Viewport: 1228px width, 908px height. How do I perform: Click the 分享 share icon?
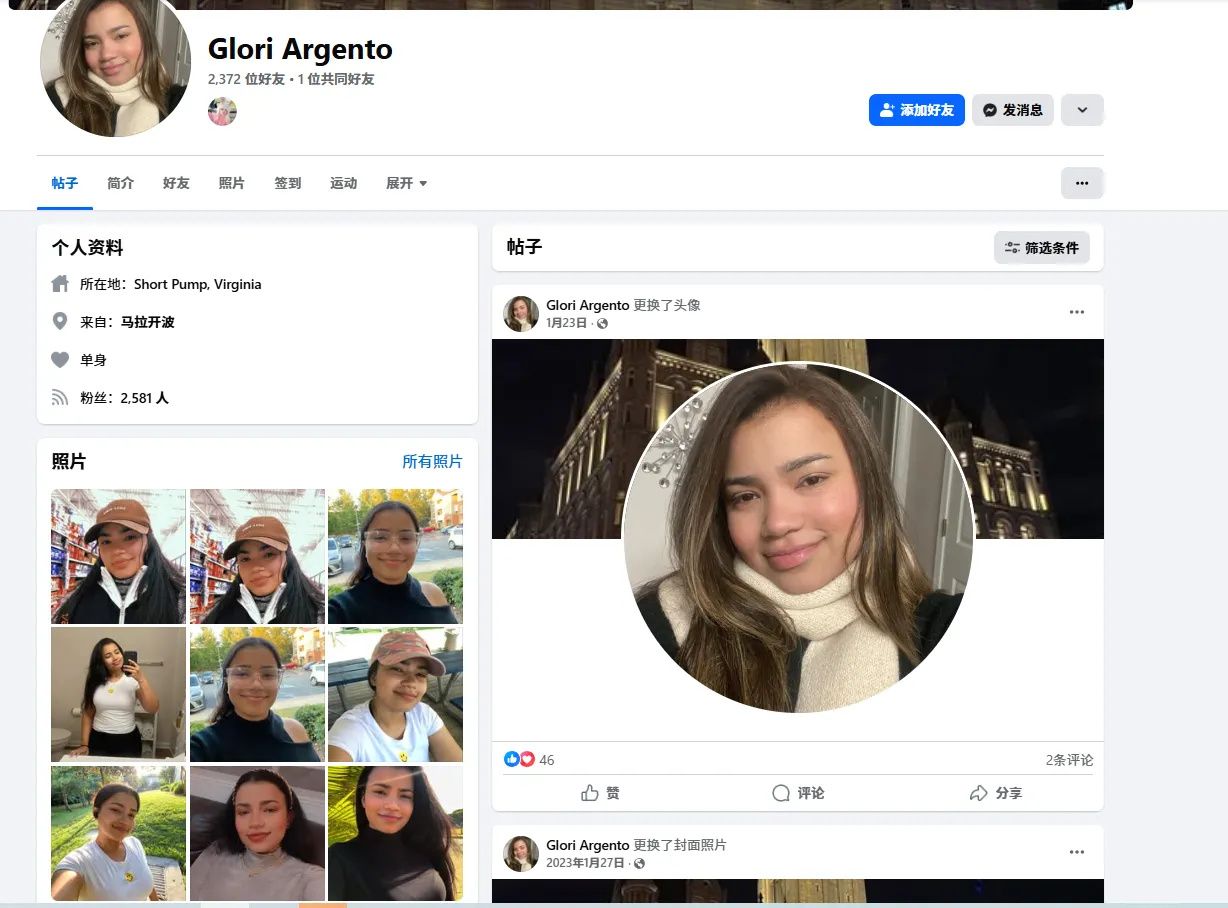pyautogui.click(x=976, y=792)
